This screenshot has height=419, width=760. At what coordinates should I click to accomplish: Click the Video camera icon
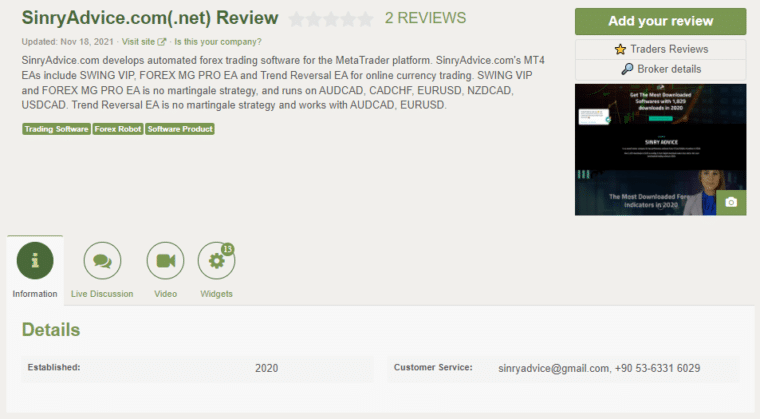pos(165,262)
